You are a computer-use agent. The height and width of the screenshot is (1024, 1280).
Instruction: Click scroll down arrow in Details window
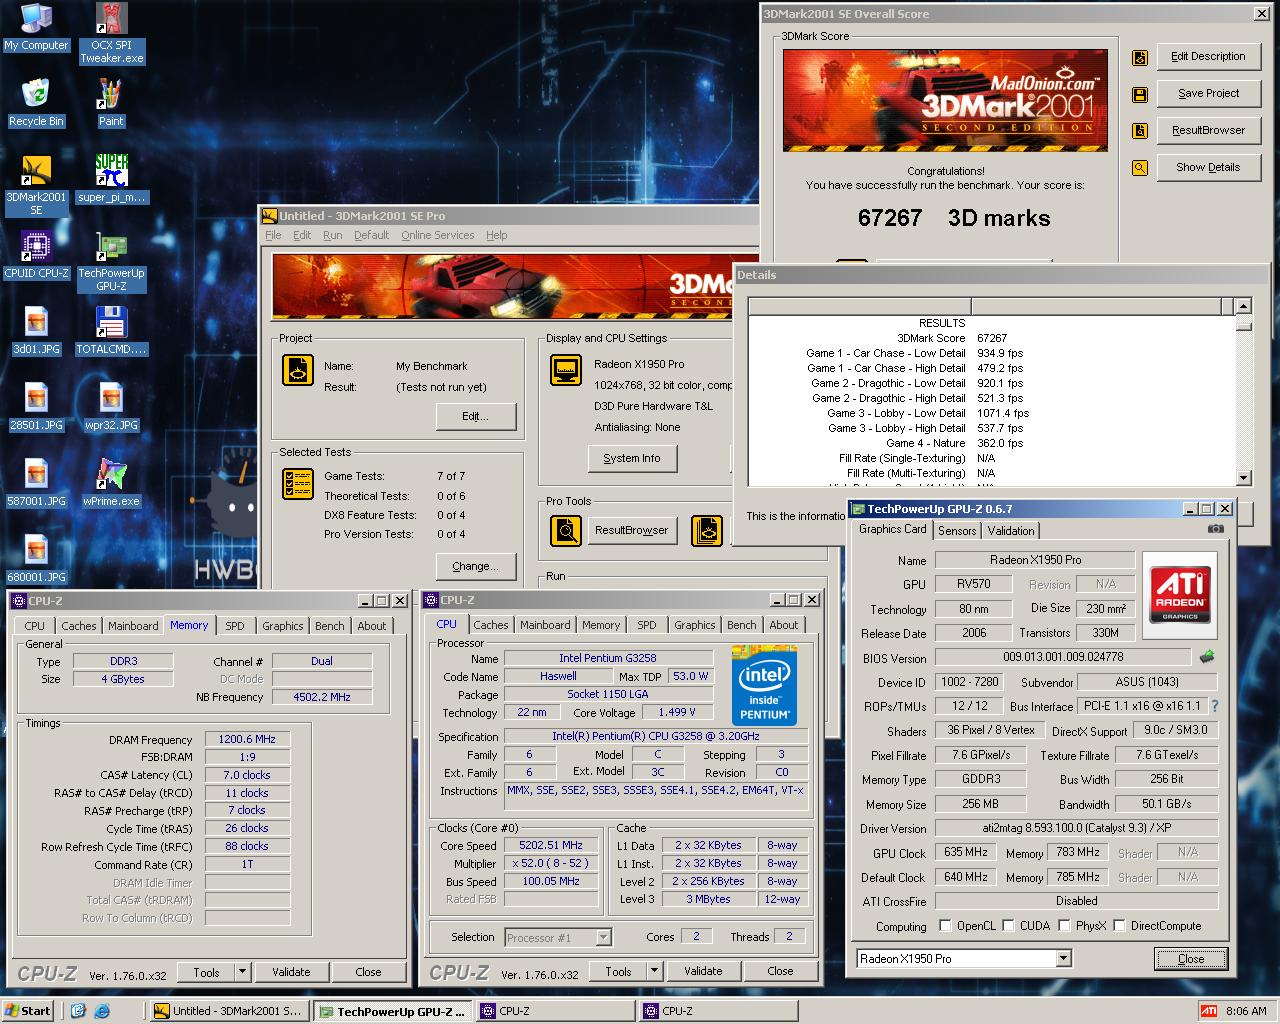(x=1243, y=478)
